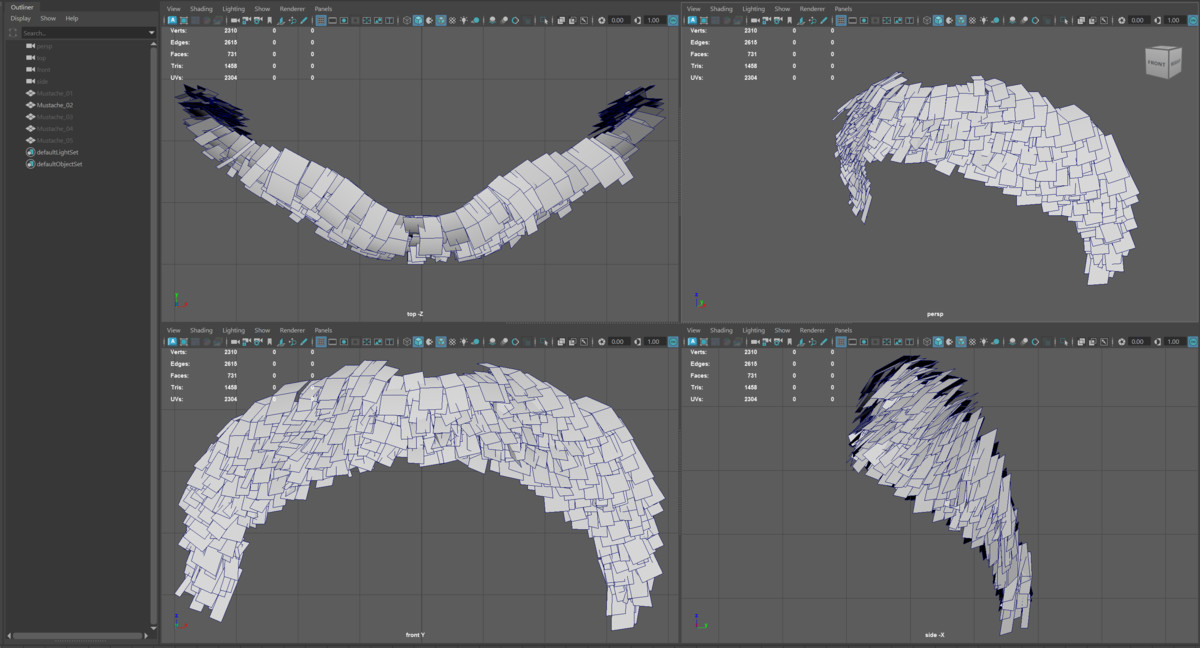Click the gamma value field in the top -Z panel

653,20
